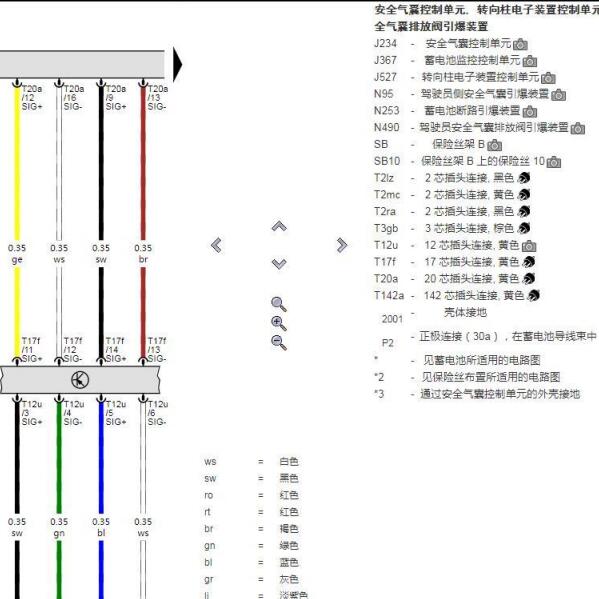Click pin label T12u/4 SIG-
Viewport: 599px width, 599px height.
pos(74,413)
